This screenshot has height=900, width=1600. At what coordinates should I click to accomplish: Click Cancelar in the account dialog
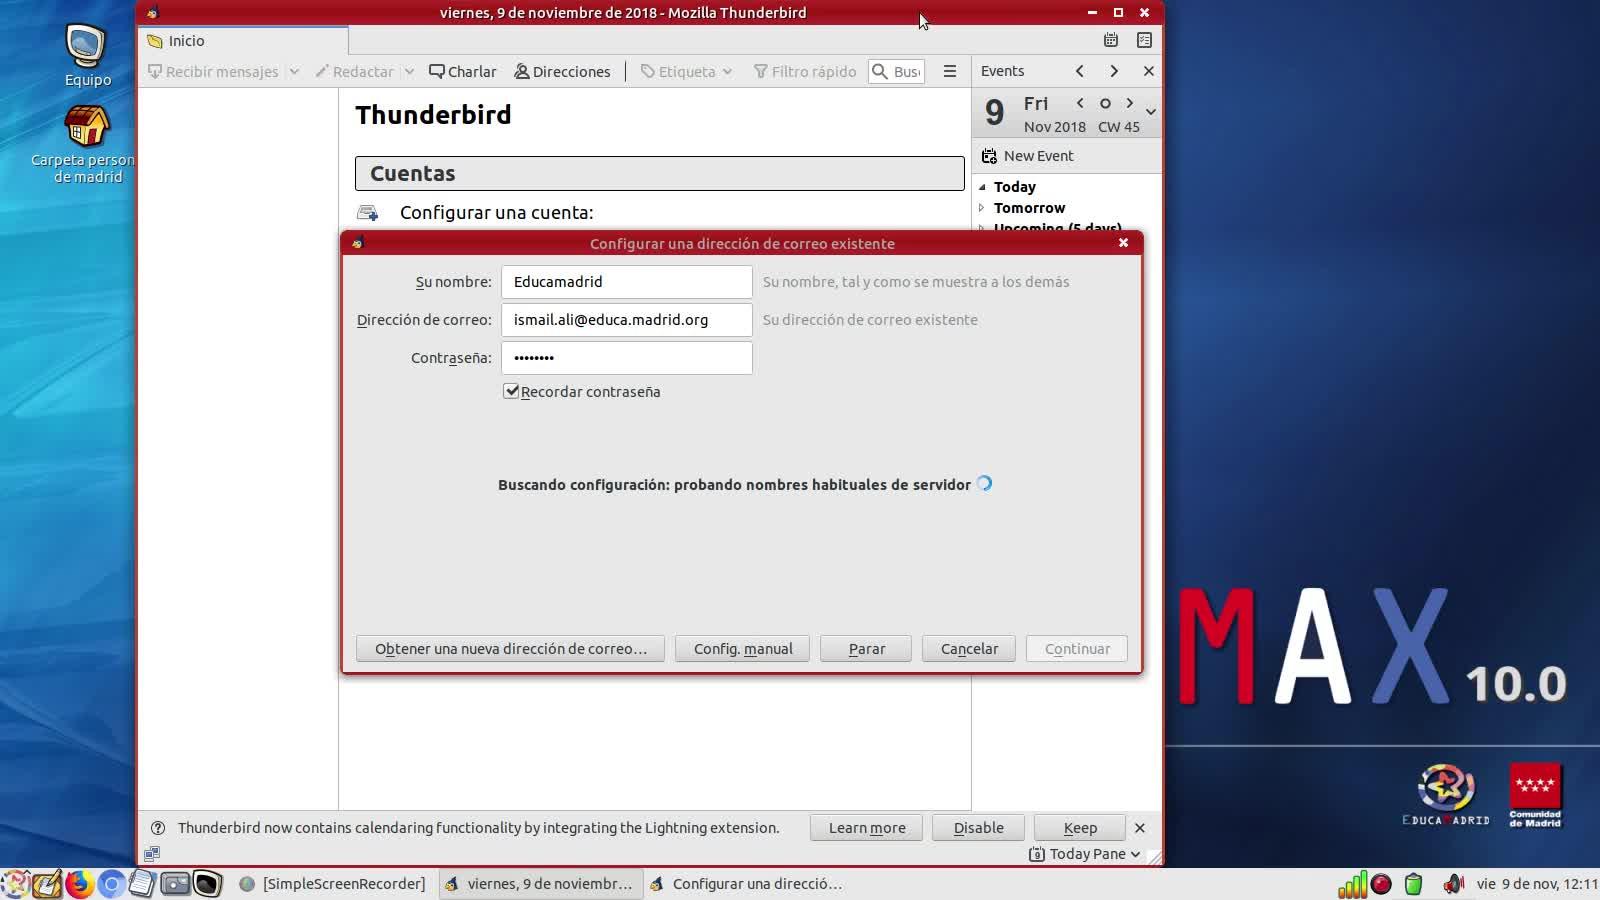pyautogui.click(x=969, y=649)
